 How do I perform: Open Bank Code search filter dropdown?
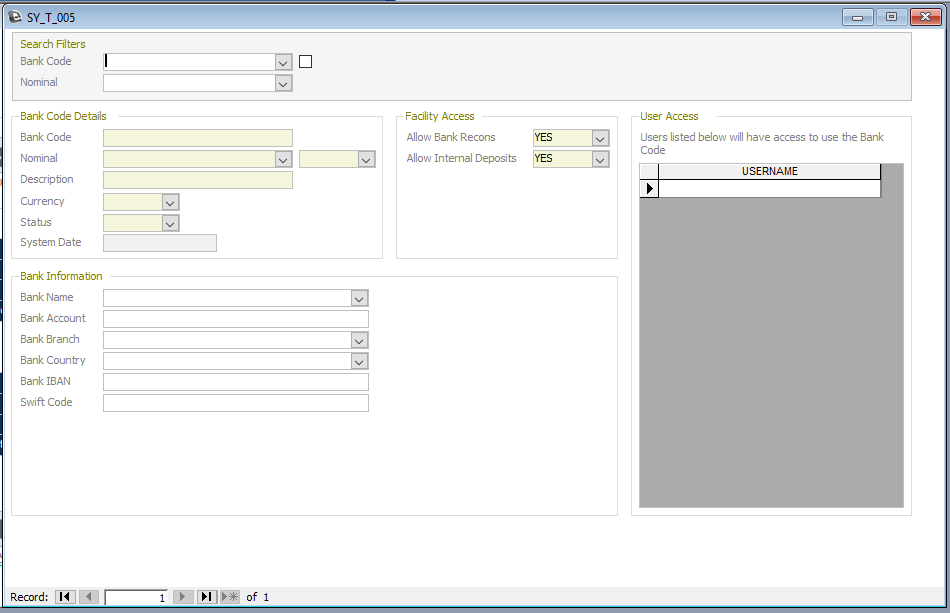(x=283, y=62)
